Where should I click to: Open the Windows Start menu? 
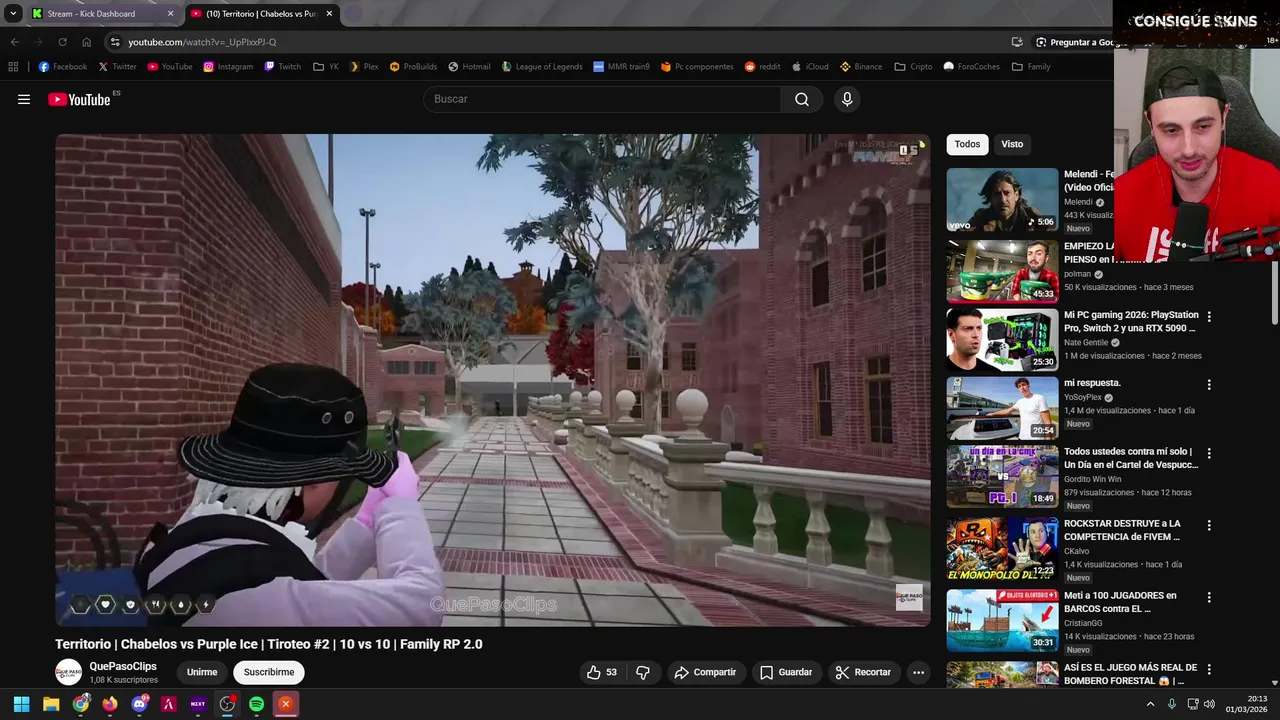tap(21, 704)
